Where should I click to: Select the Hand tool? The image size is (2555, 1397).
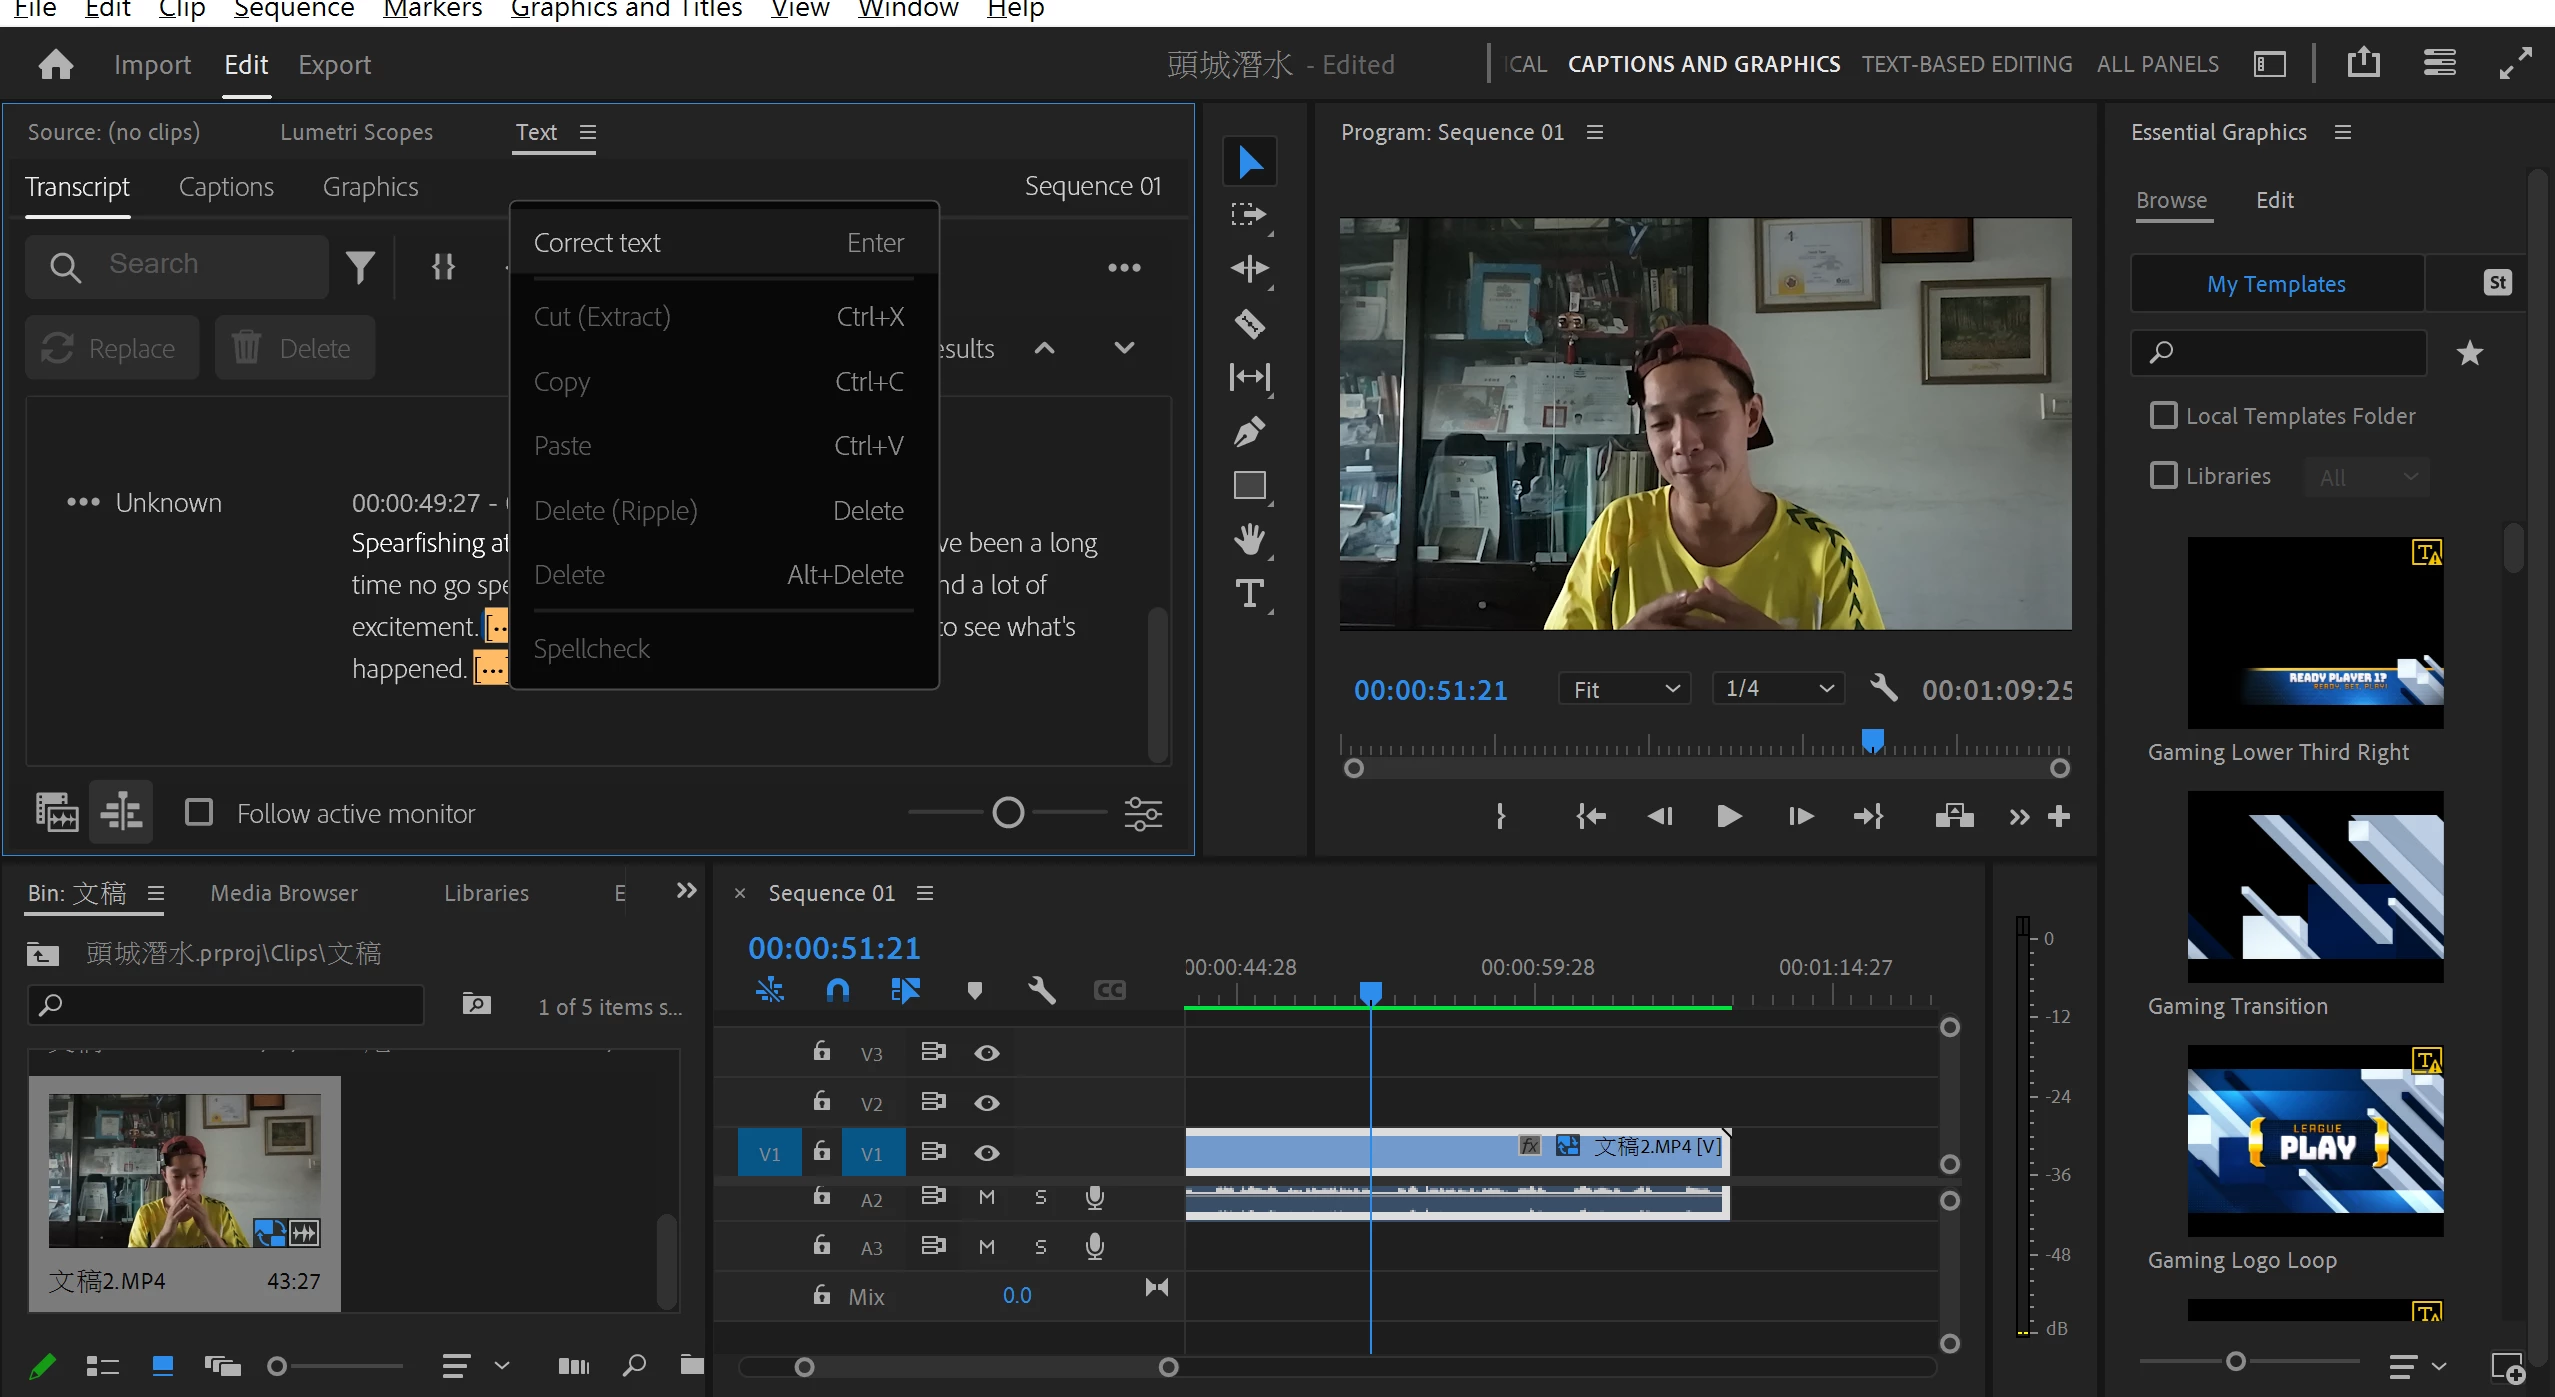[x=1249, y=540]
